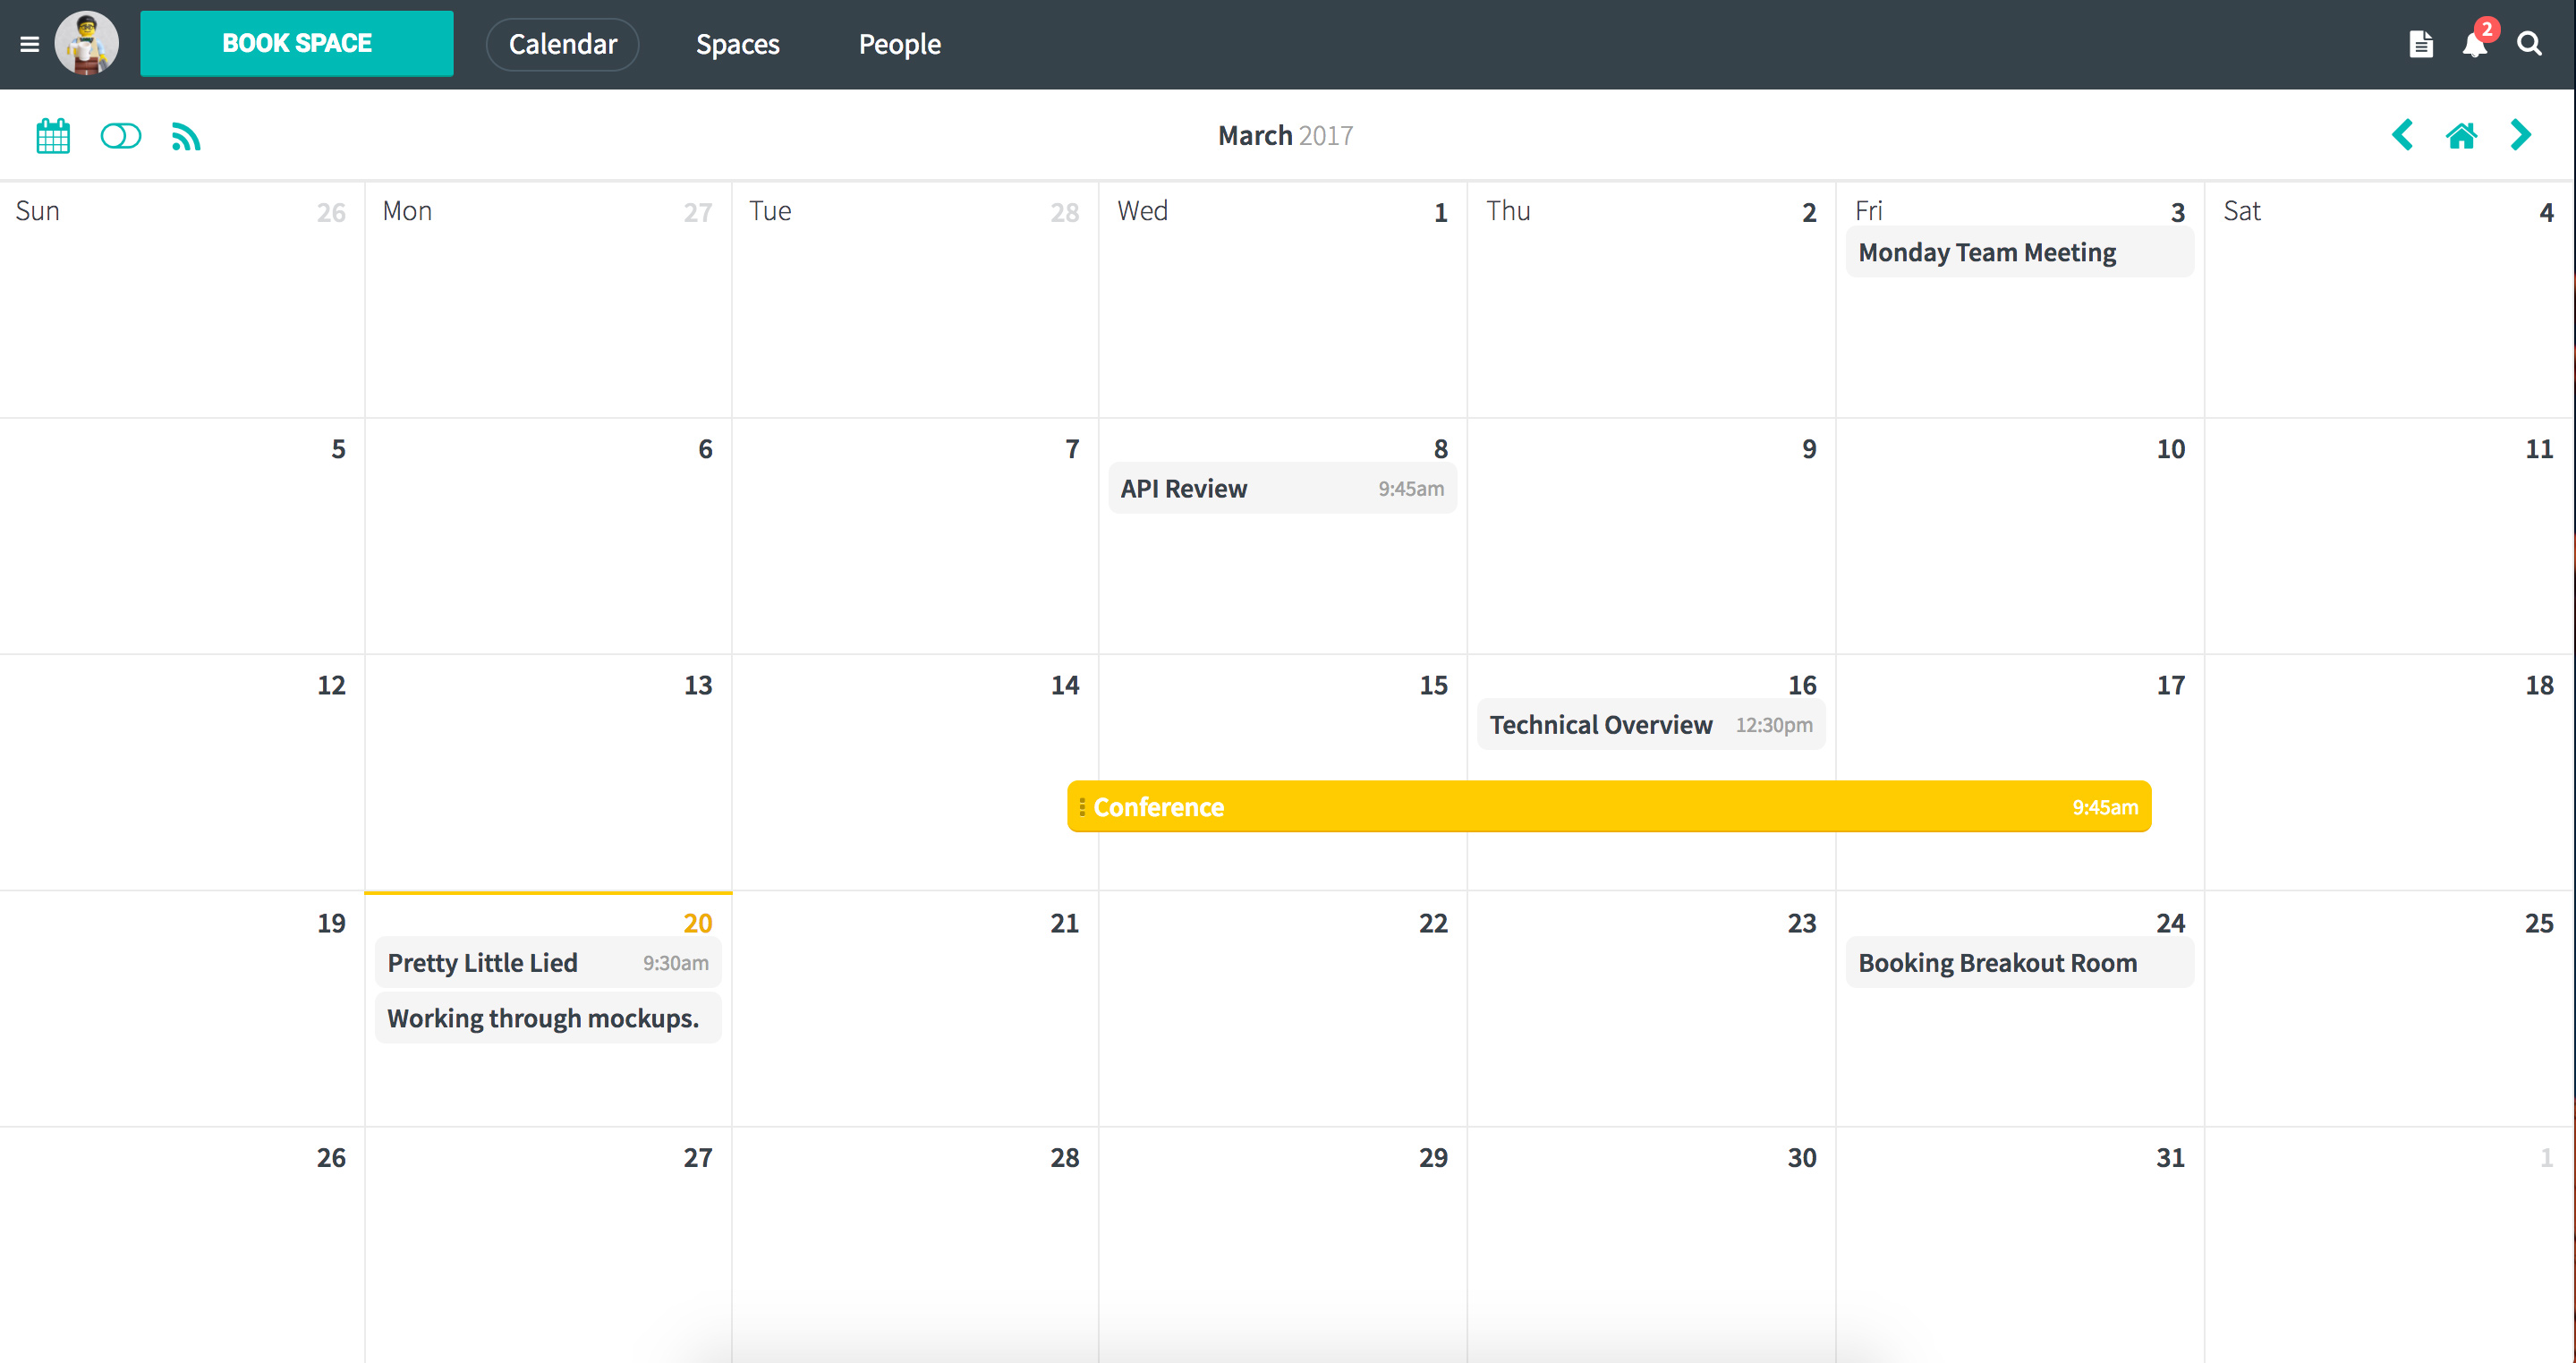Viewport: 2576px width, 1363px height.
Task: Click the 9:45am time on API Review
Action: (x=1411, y=489)
